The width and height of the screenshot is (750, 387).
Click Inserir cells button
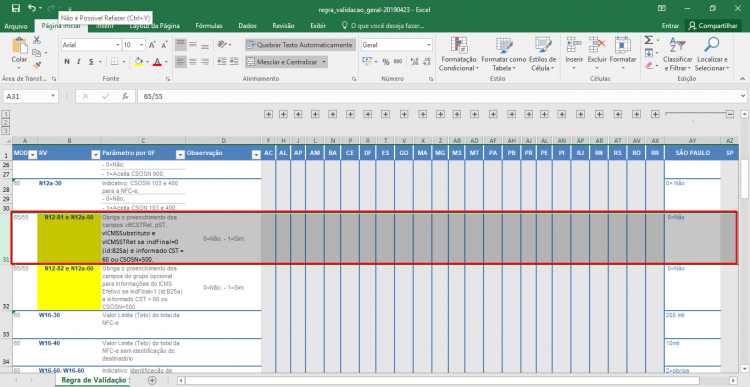pyautogui.click(x=574, y=54)
